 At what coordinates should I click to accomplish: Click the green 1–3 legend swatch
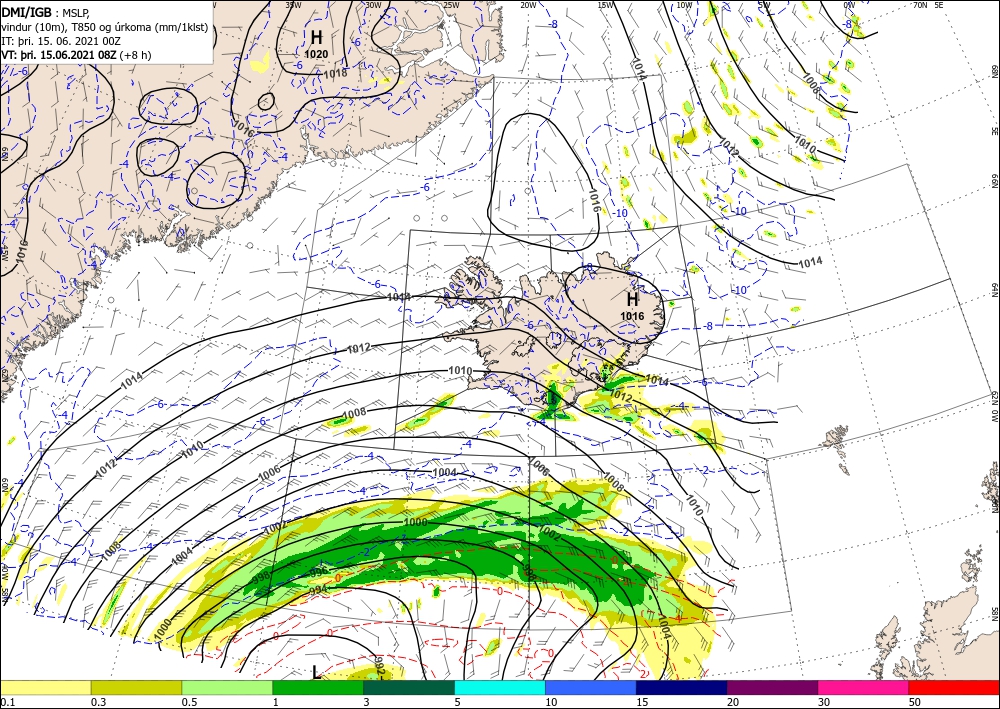(x=318, y=687)
